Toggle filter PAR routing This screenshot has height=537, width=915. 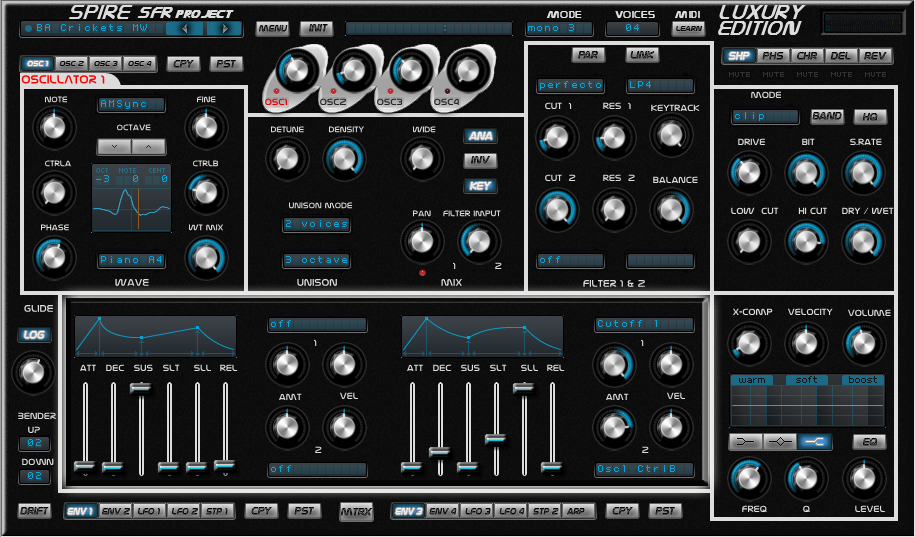click(588, 55)
